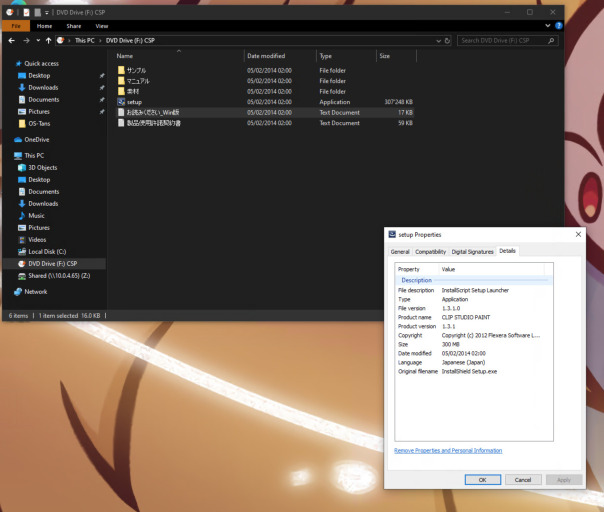Screen dimensions: 604x512
Task: Open Local Disk (C:) in sidebar
Action: coord(47,251)
